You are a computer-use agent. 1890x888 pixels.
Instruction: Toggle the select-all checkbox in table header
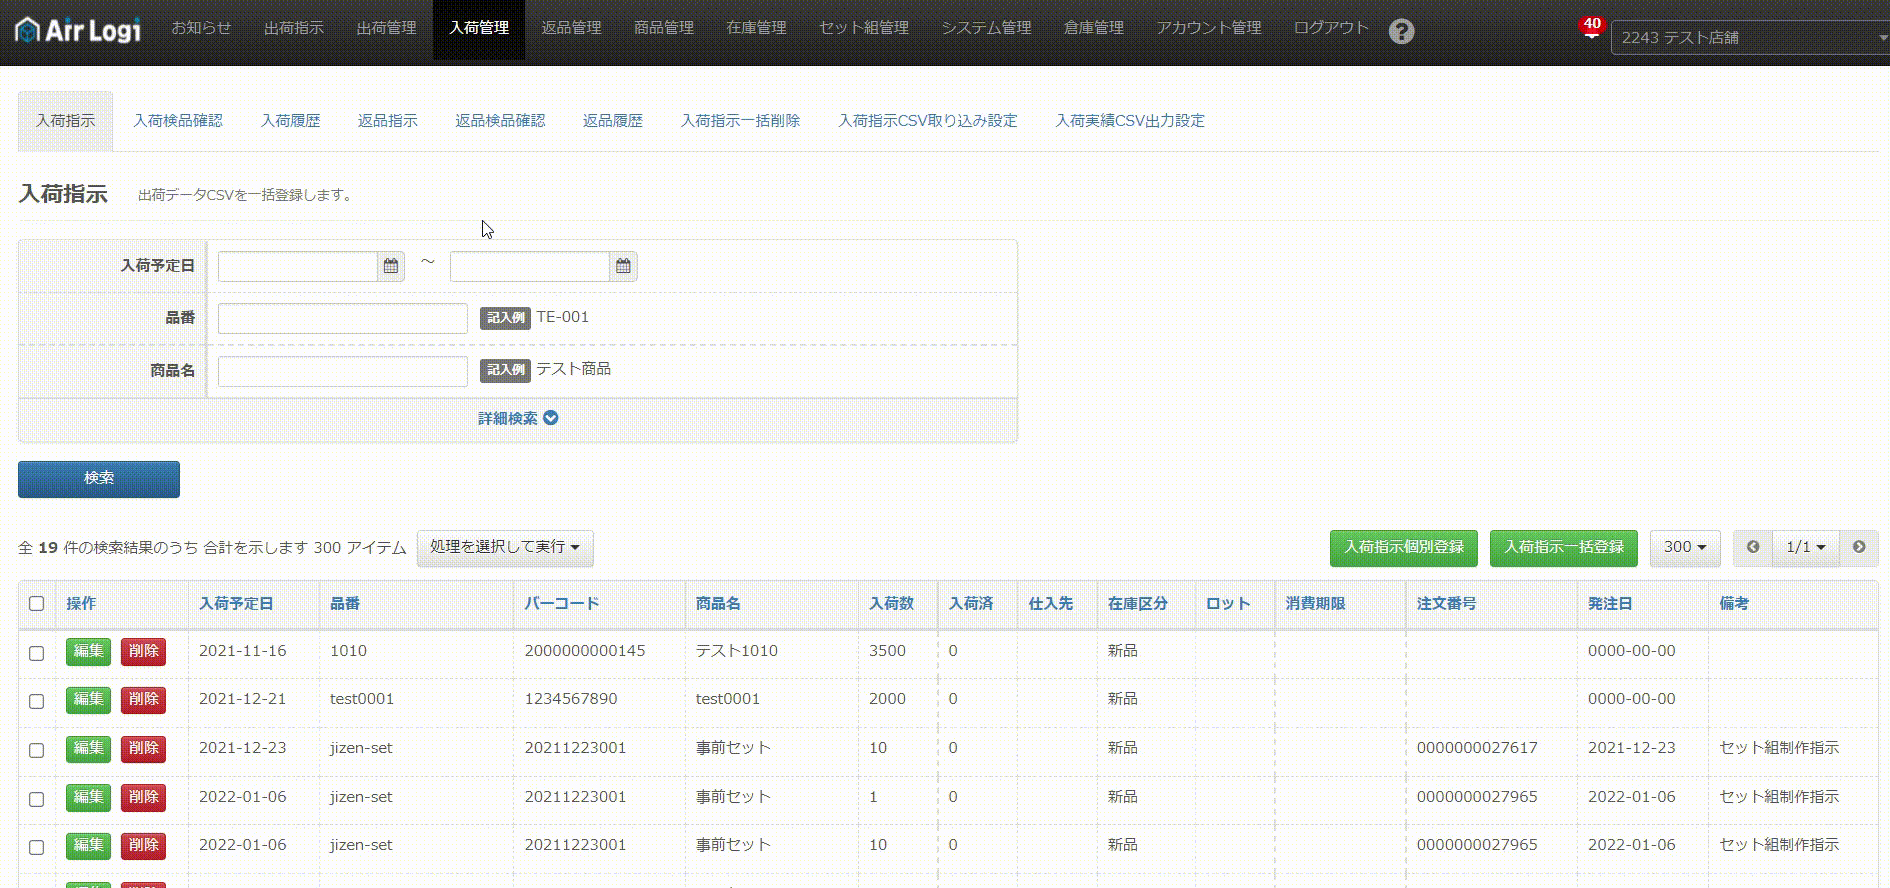coord(37,603)
